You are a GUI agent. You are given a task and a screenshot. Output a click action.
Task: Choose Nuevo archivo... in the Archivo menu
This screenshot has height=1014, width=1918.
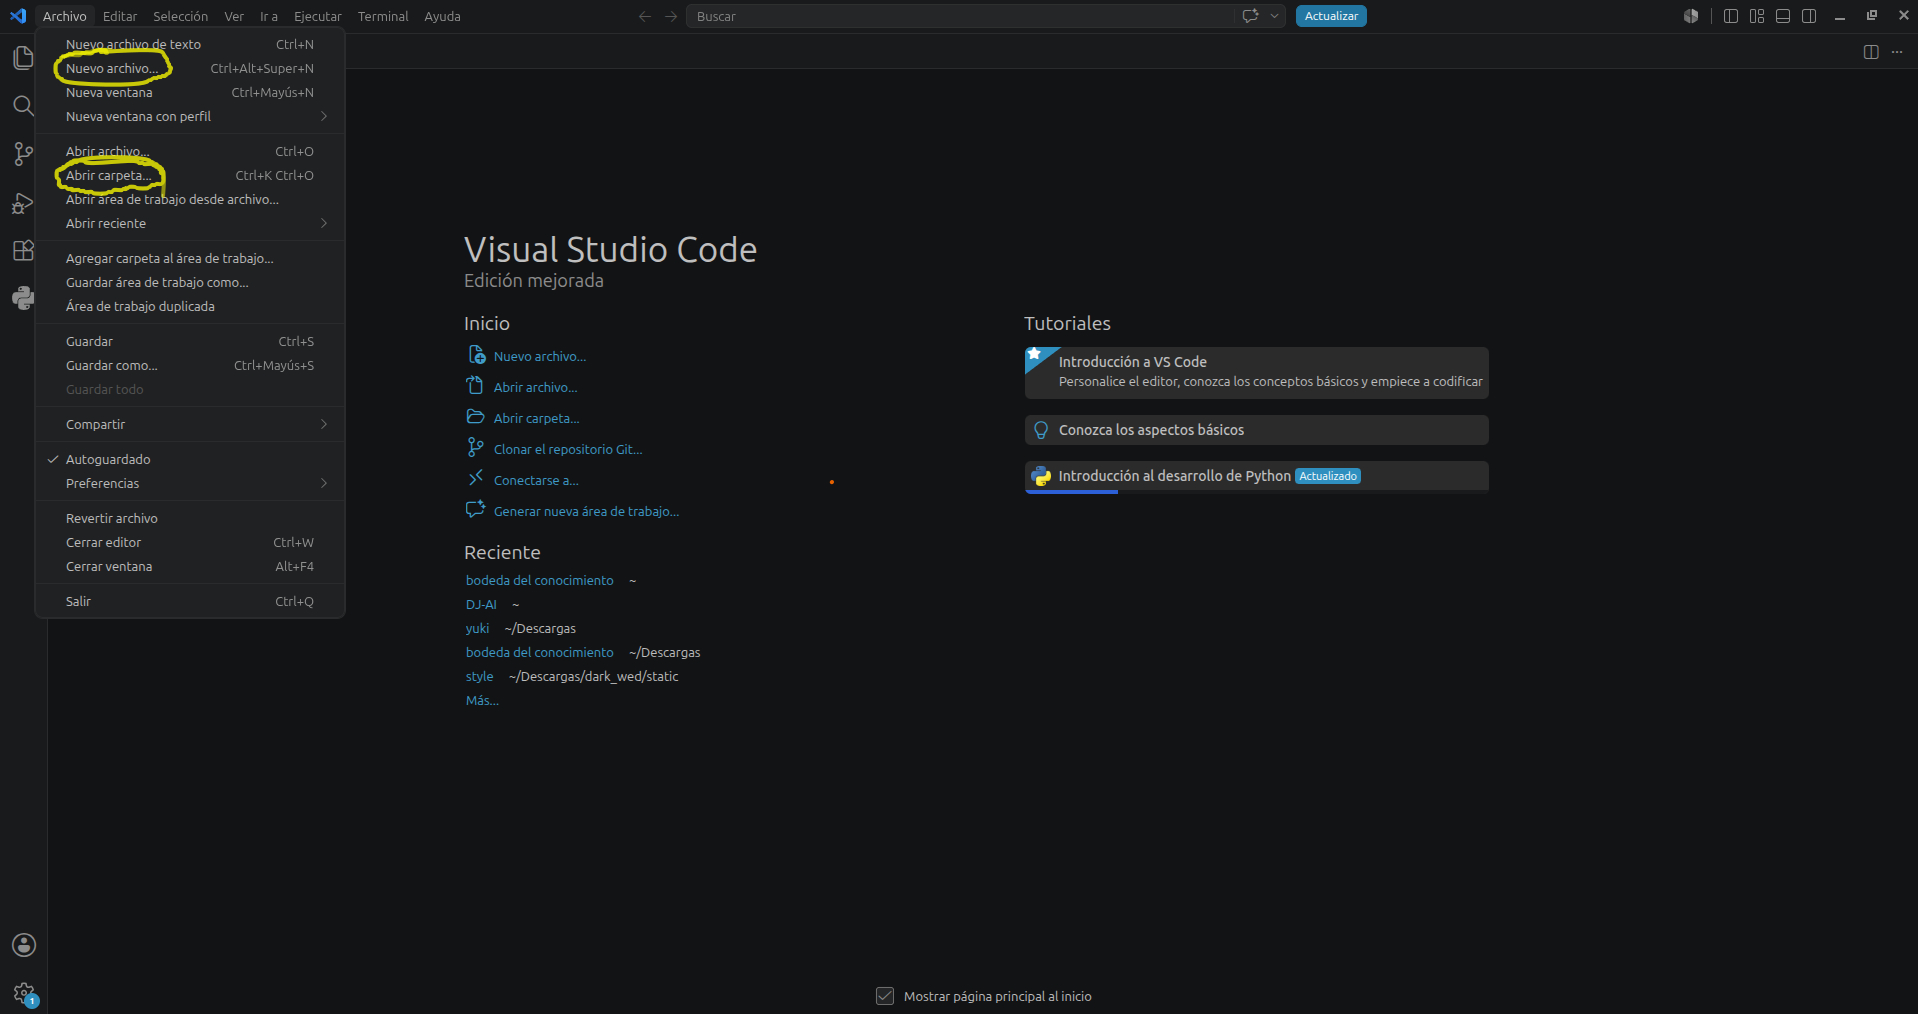(x=190, y=69)
